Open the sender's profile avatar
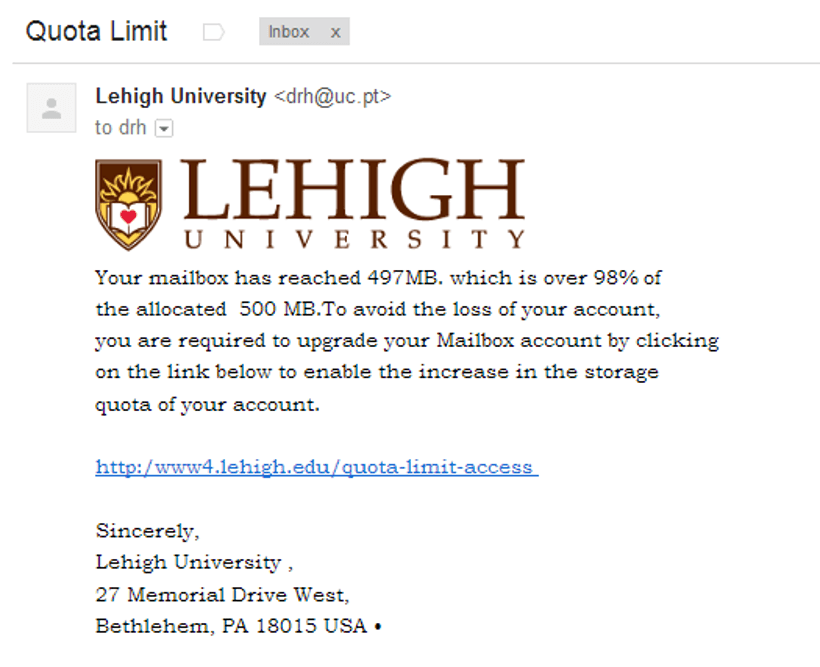 pyautogui.click(x=51, y=108)
